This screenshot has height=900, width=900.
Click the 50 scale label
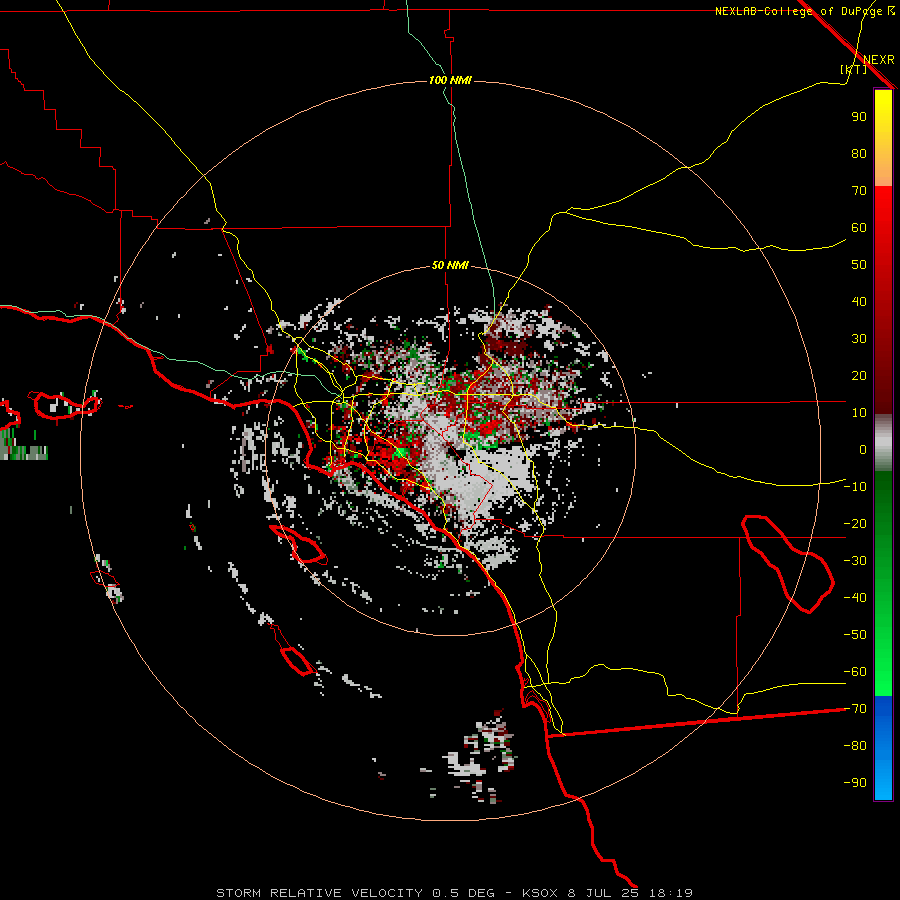(859, 265)
